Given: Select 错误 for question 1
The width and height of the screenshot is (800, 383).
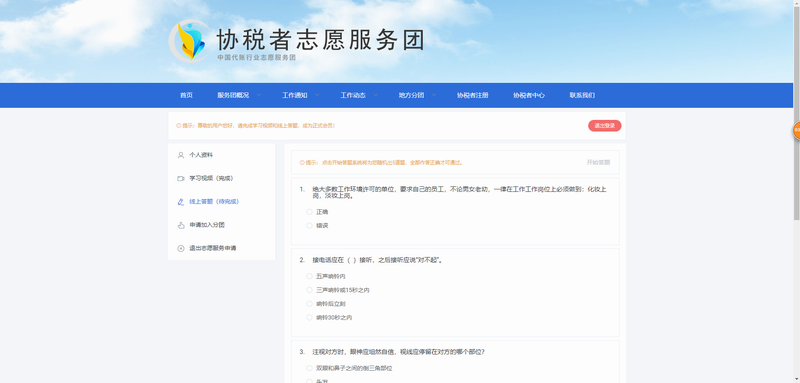Looking at the screenshot, I should click(x=309, y=225).
